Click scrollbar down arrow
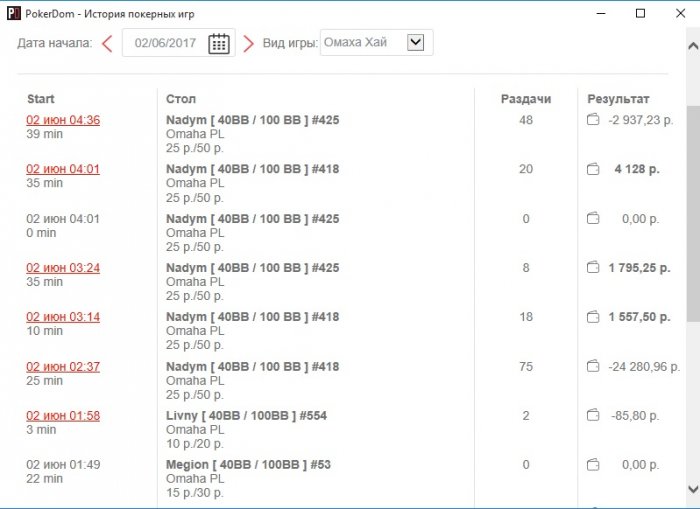Screen dimensions: 700x509 693,488
